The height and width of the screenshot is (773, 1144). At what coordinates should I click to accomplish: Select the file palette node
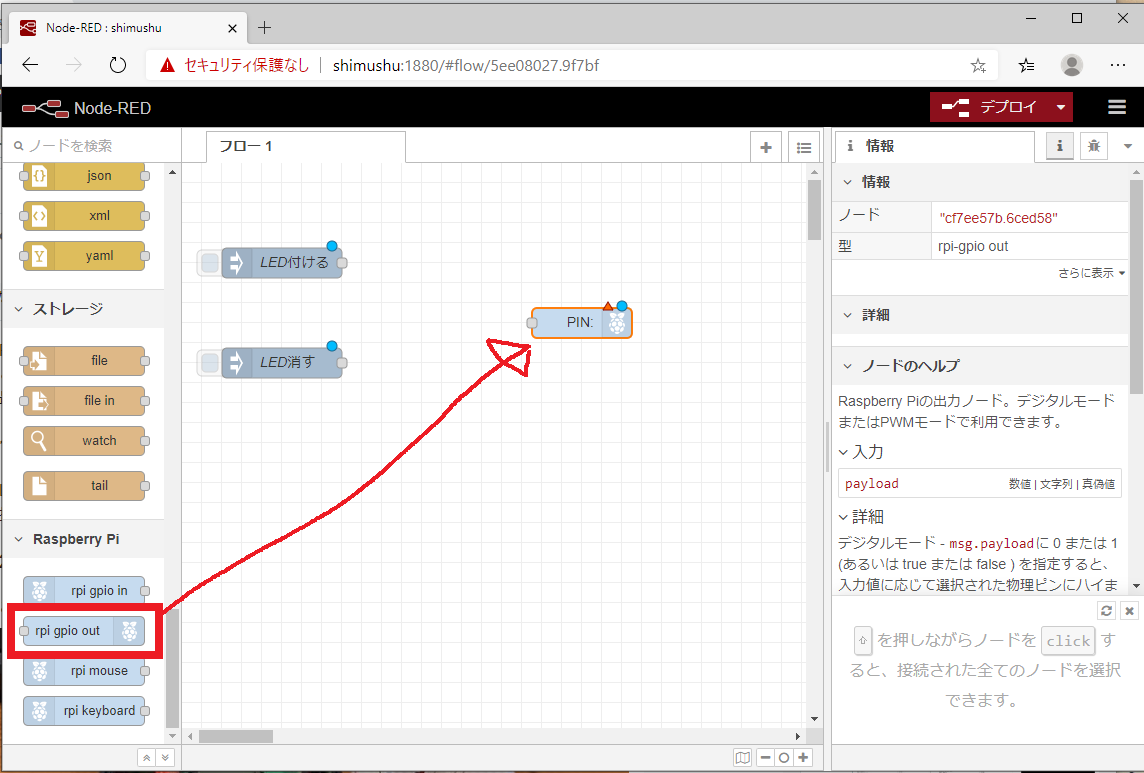coord(84,361)
